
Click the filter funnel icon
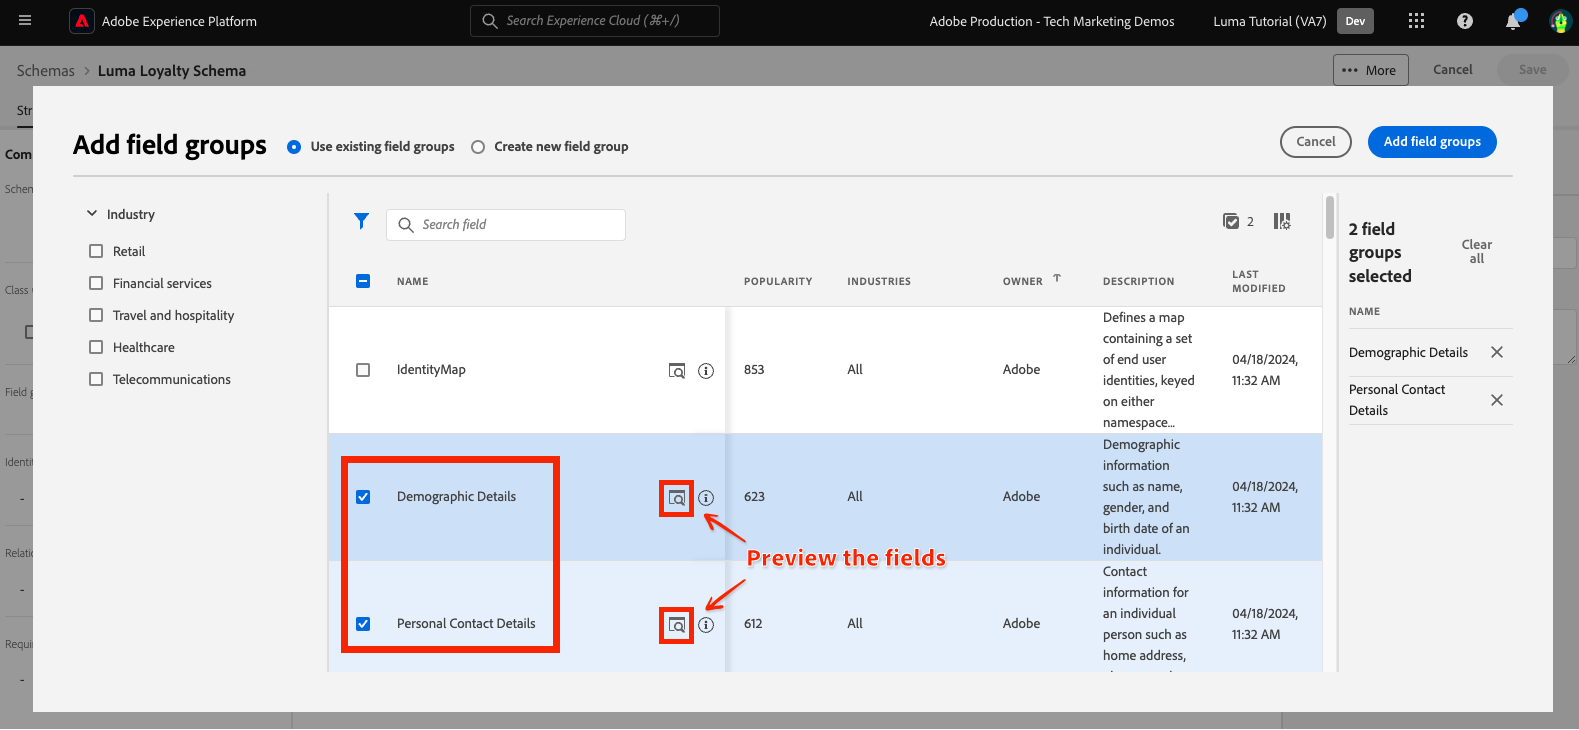coord(362,221)
